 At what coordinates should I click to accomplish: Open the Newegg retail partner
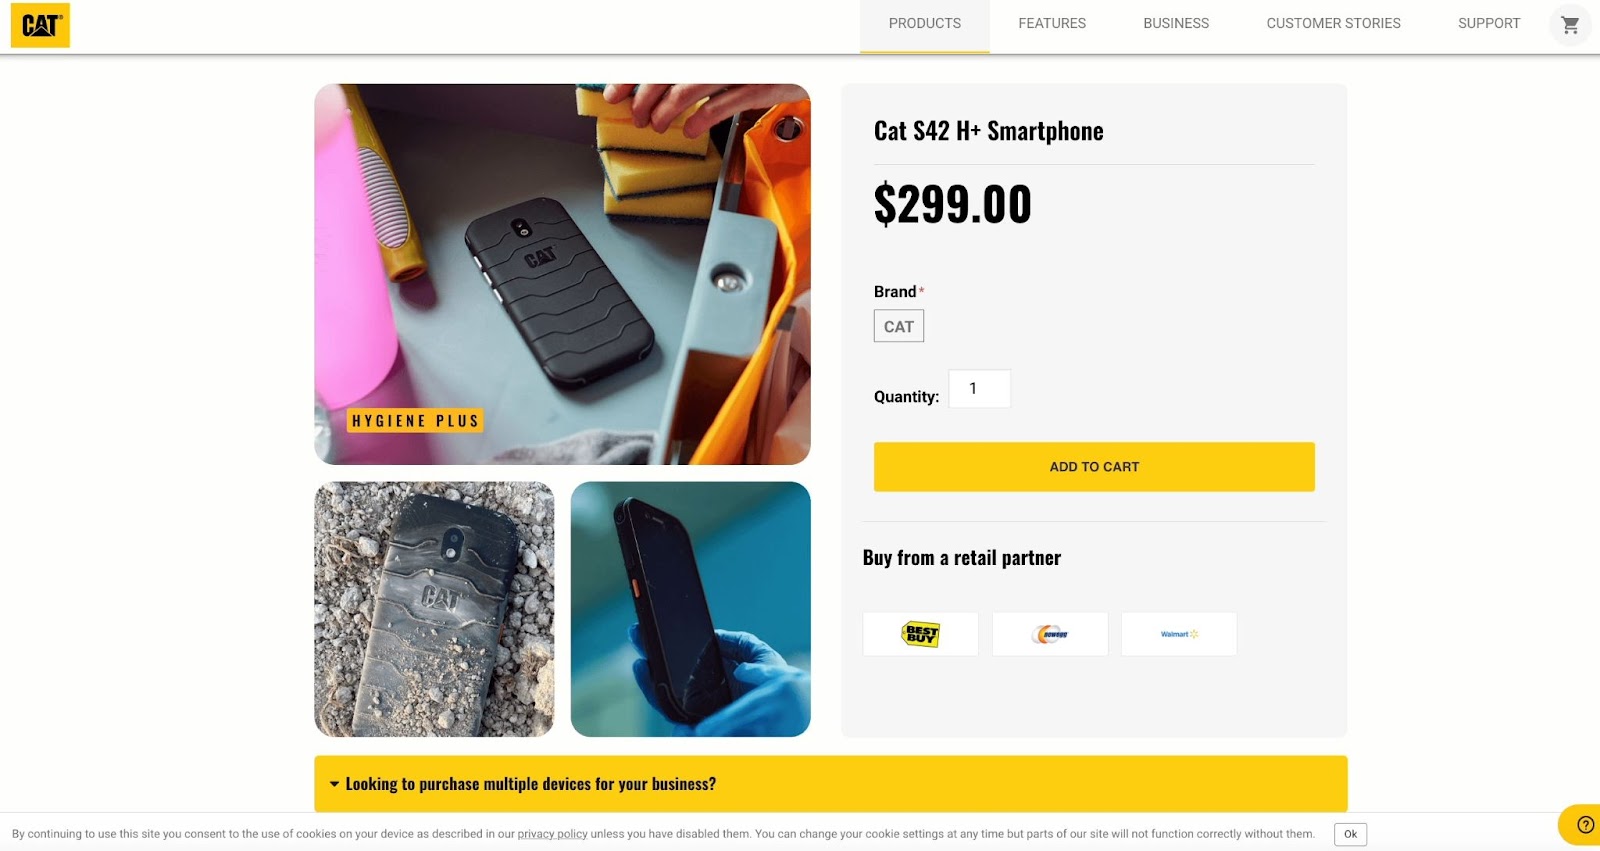click(1050, 634)
